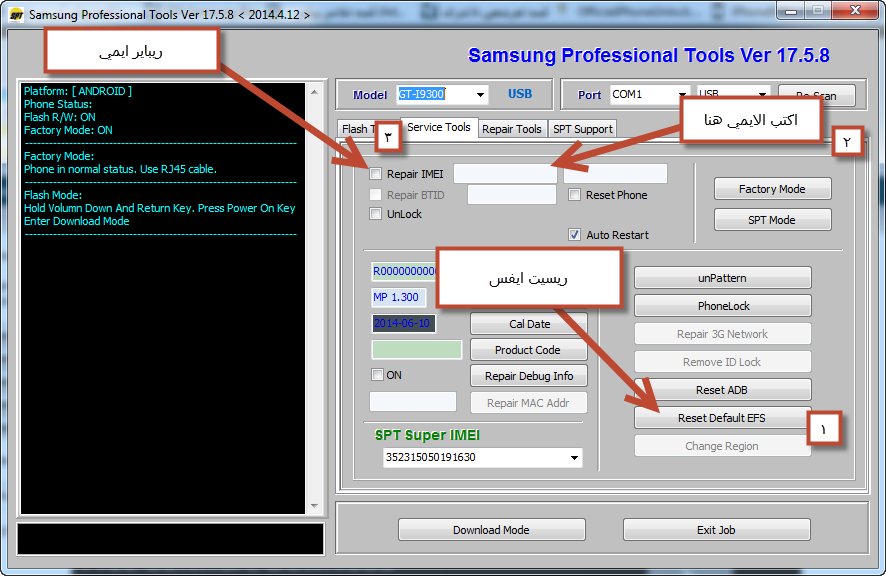Click the Reset ADB button
The image size is (886, 576).
click(722, 390)
